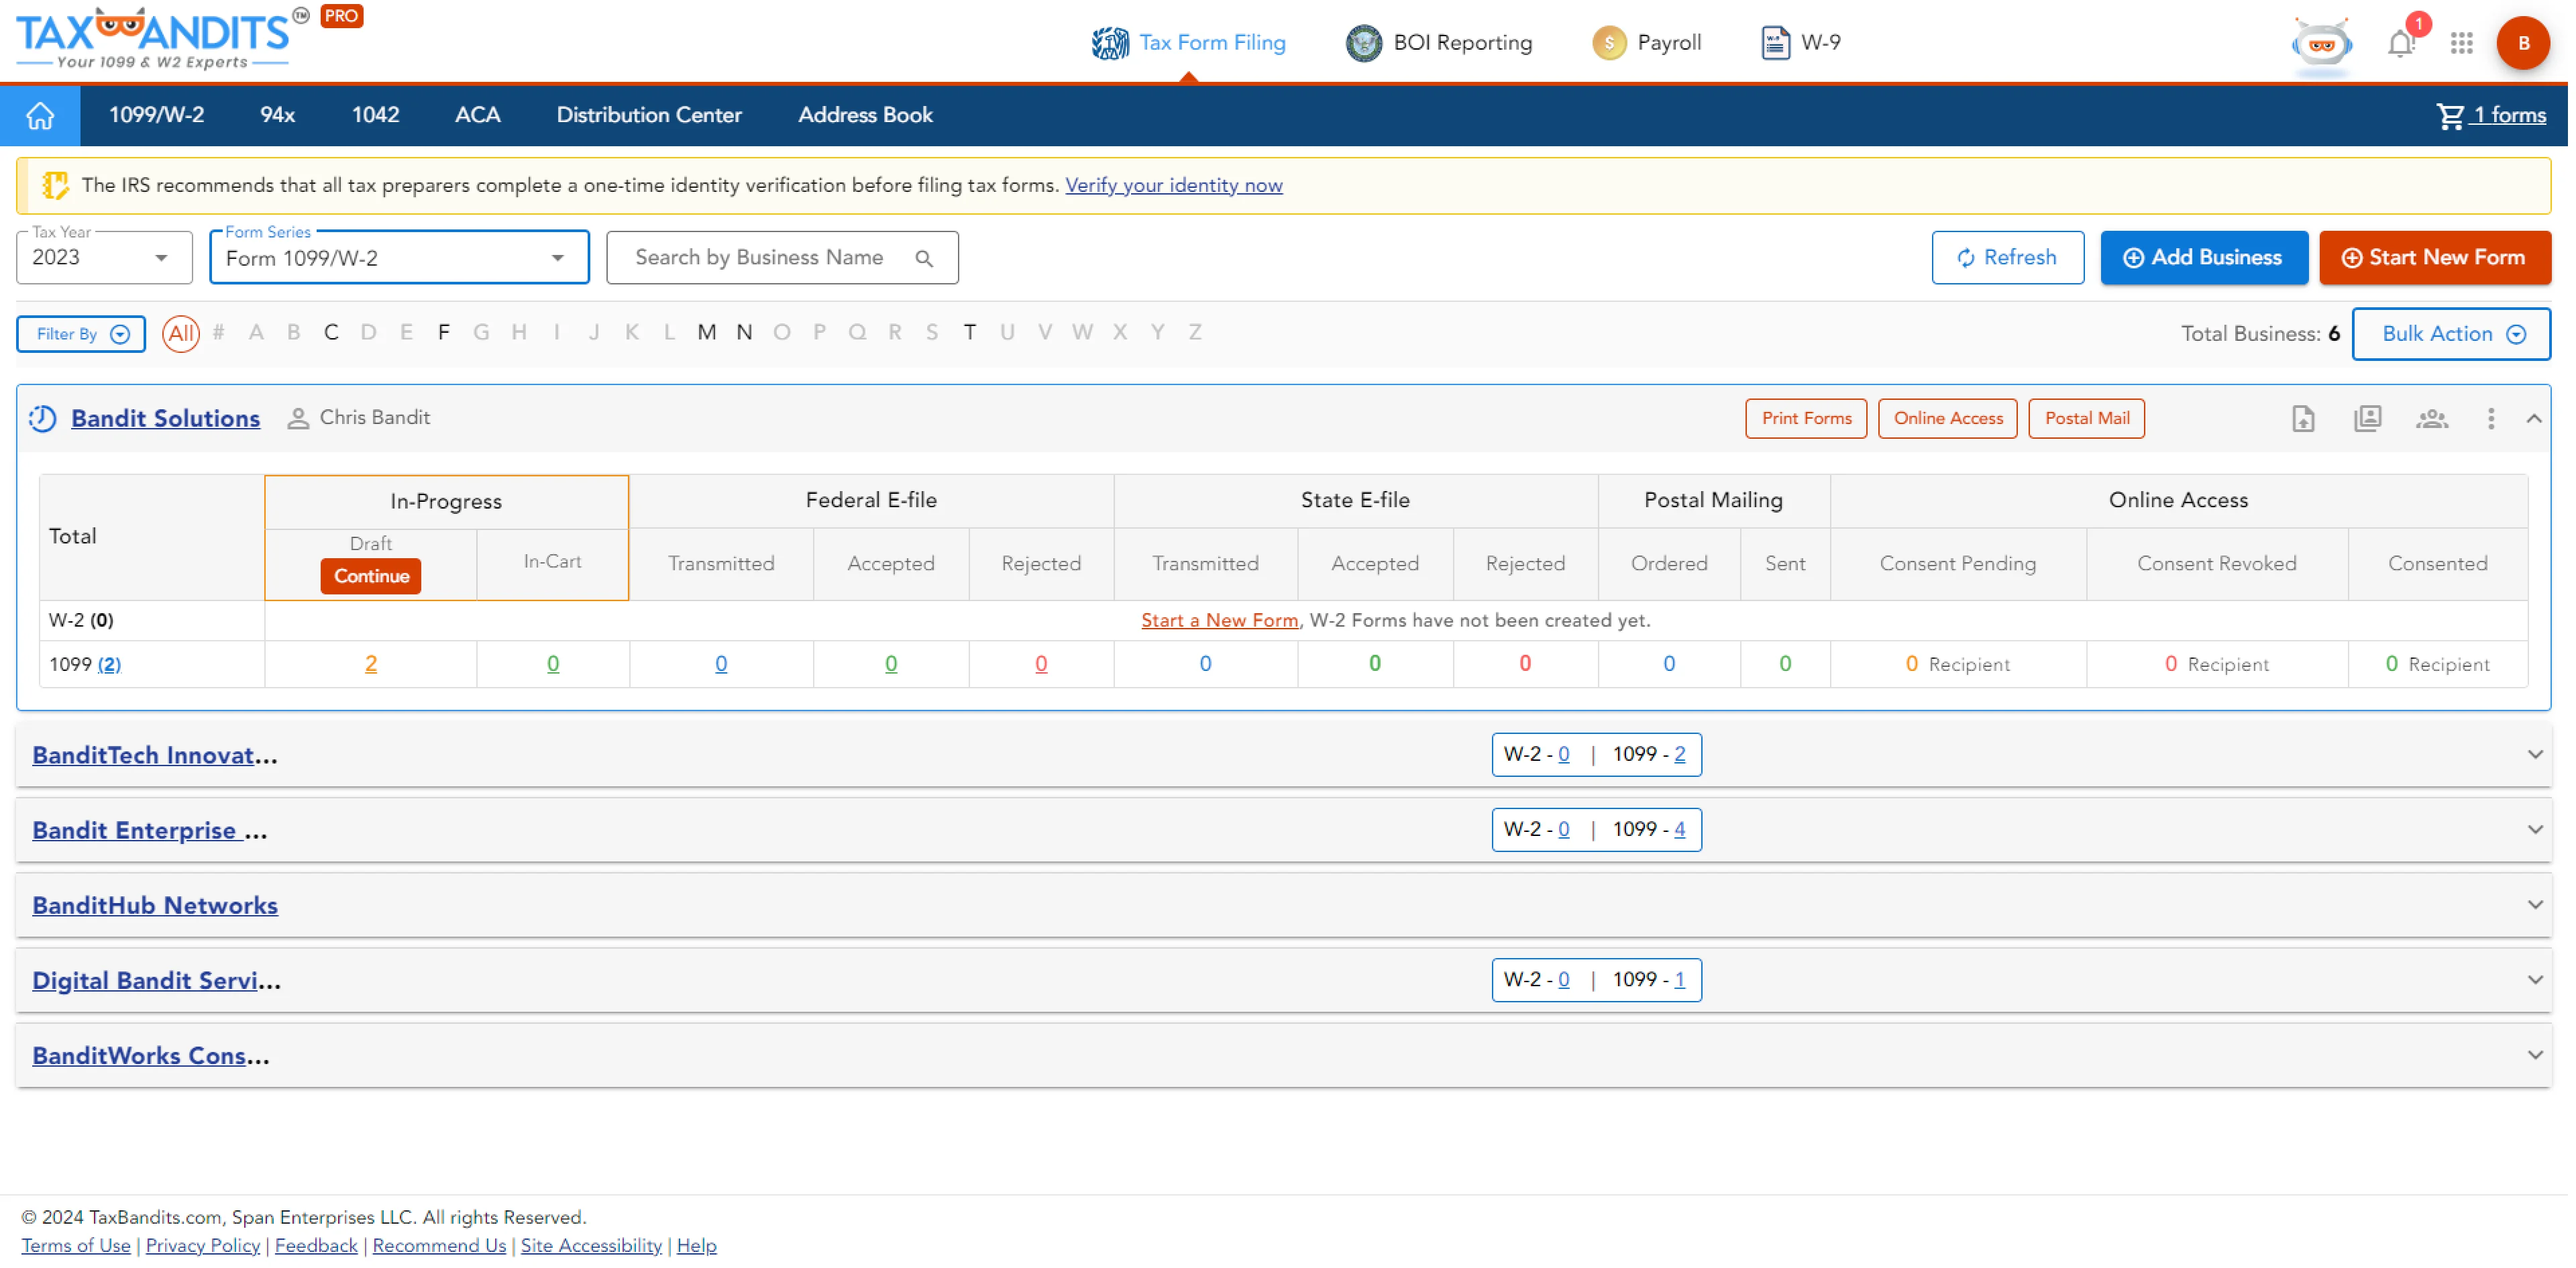
Task: Open Address Book menu
Action: tap(865, 115)
